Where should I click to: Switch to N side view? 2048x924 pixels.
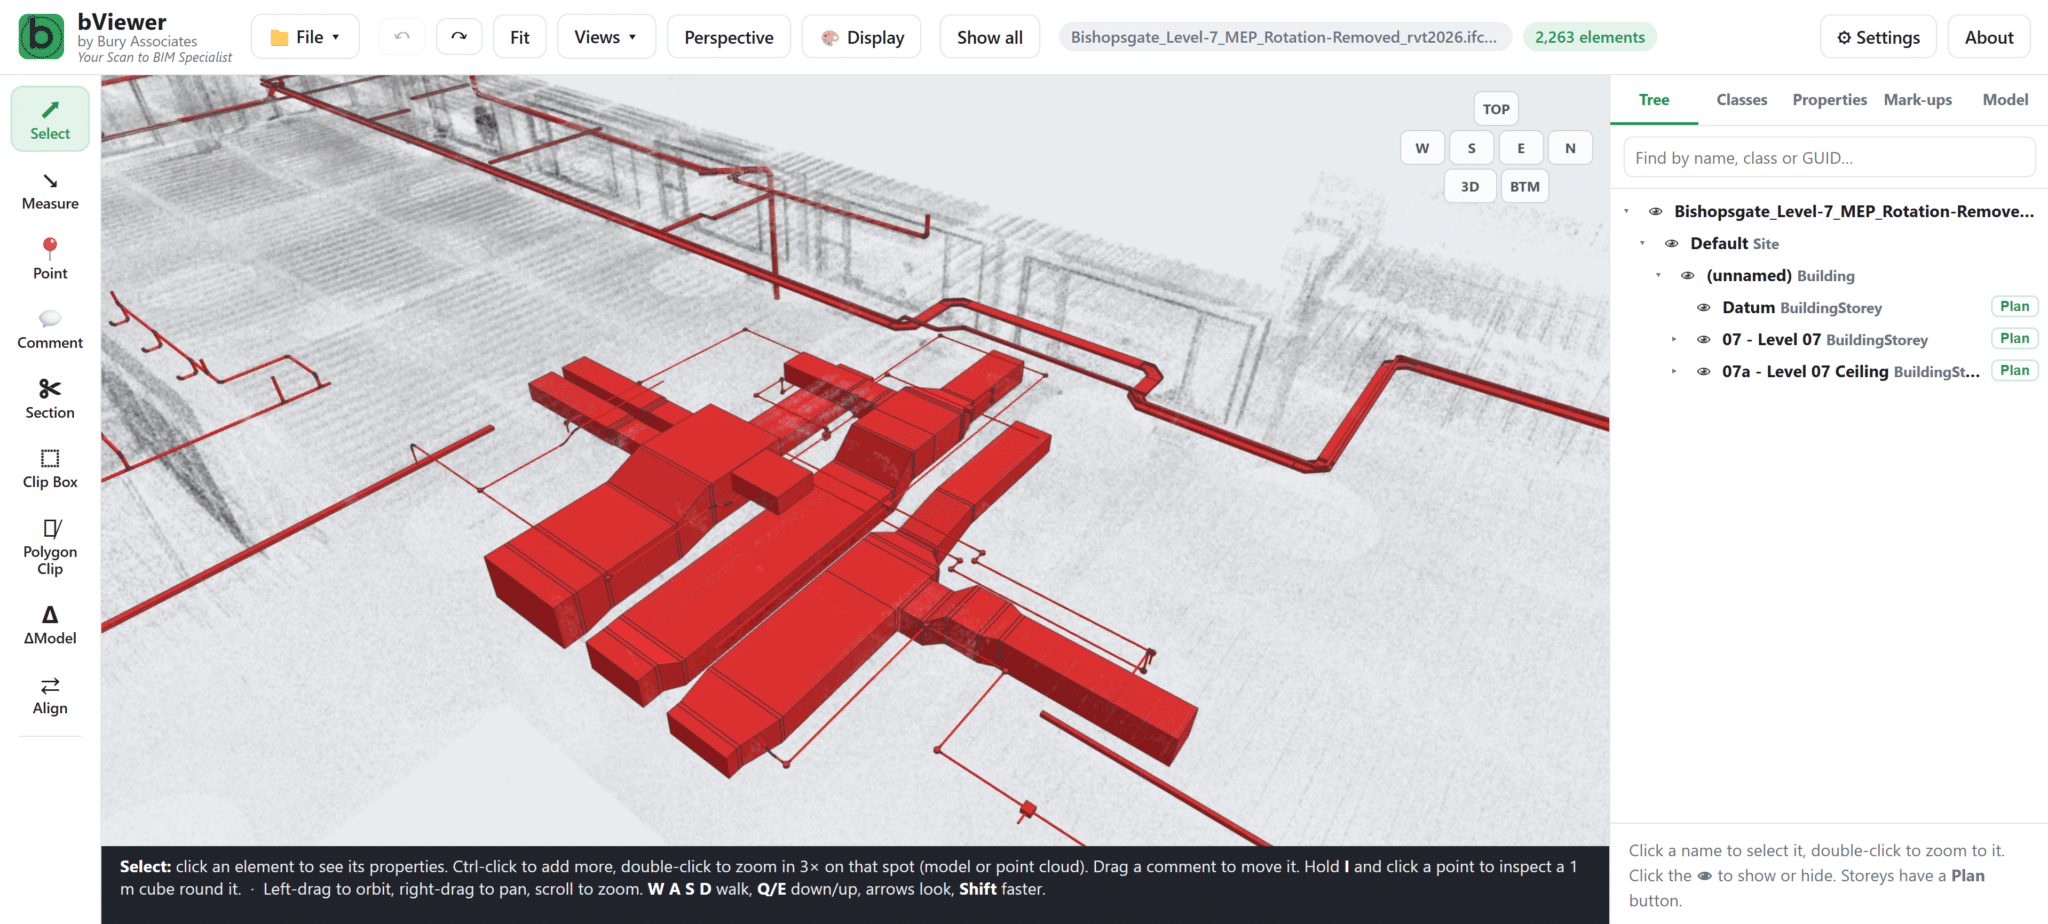(x=1570, y=148)
